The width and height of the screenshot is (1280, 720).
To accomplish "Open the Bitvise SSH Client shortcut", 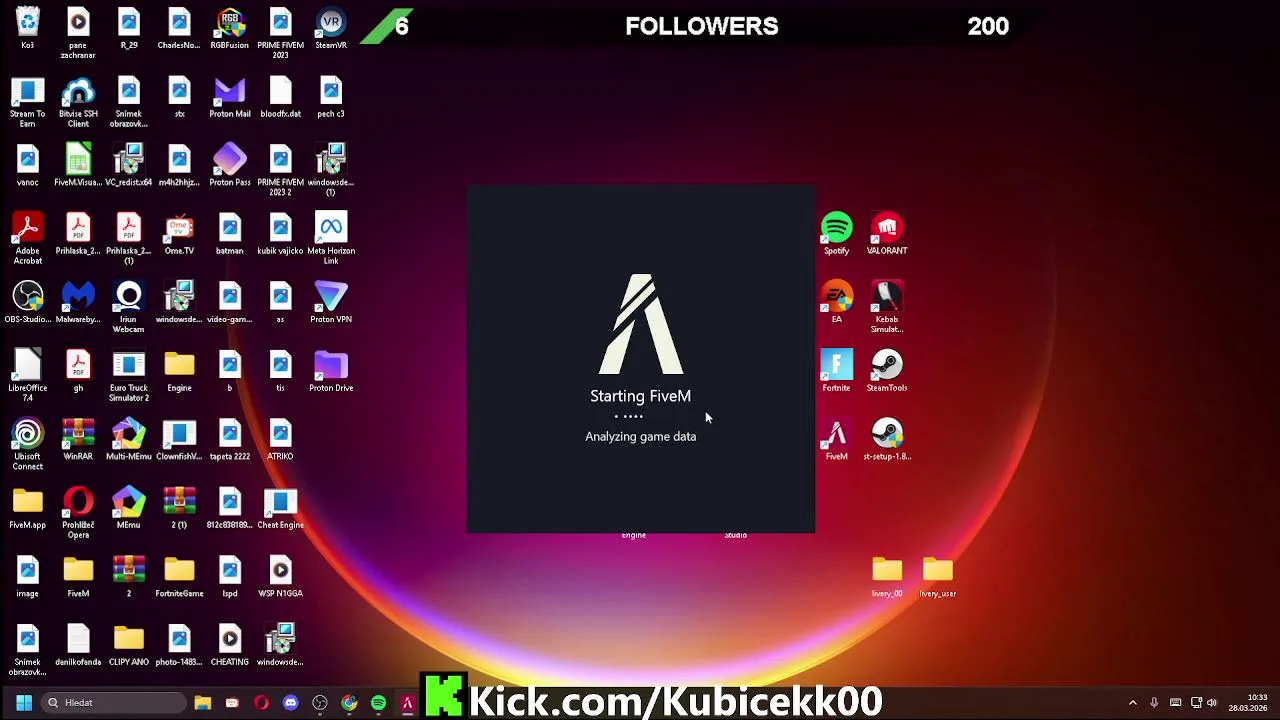I will (x=78, y=102).
